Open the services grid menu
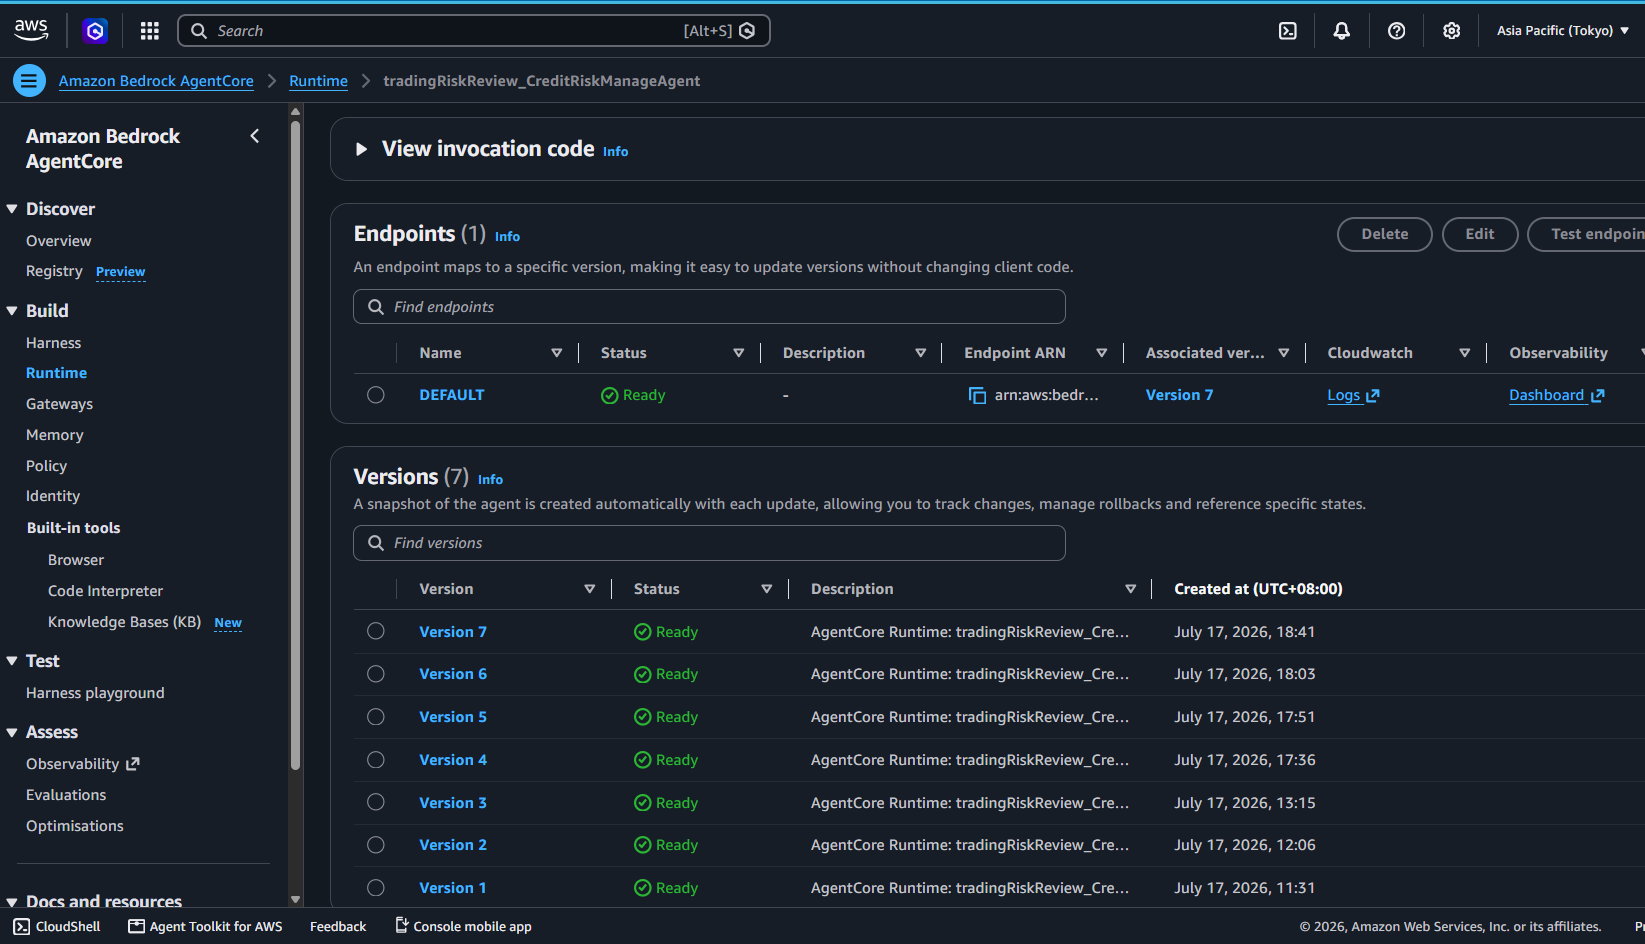Viewport: 1645px width, 944px height. click(150, 31)
